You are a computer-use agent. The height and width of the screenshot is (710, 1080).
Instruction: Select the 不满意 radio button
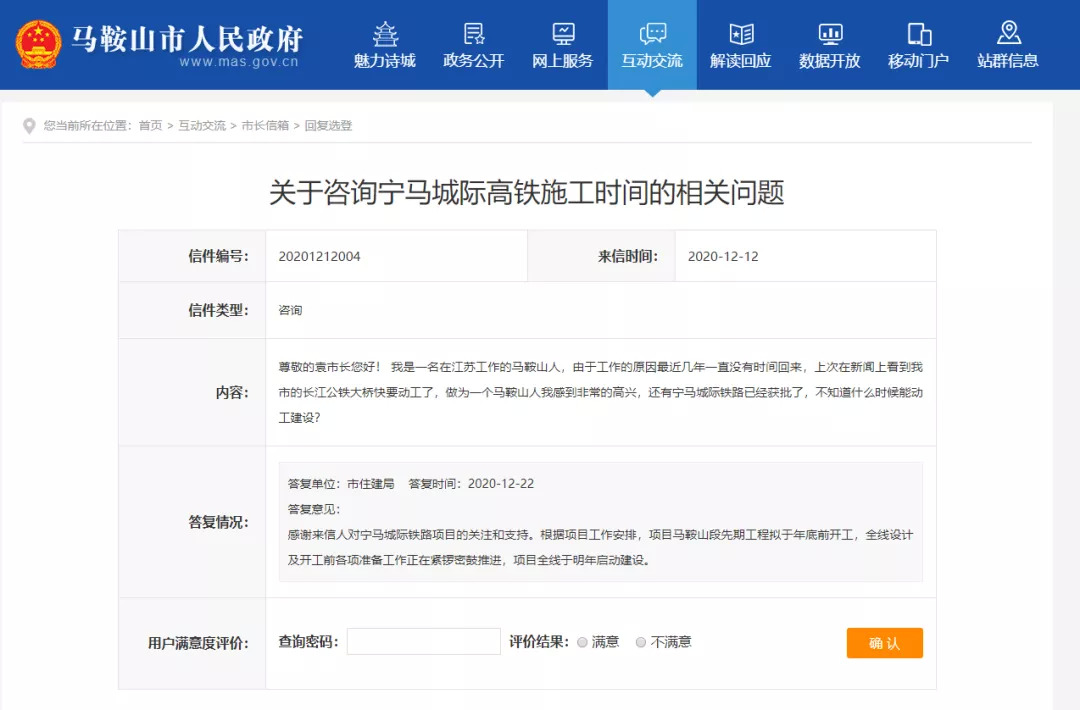(x=641, y=642)
